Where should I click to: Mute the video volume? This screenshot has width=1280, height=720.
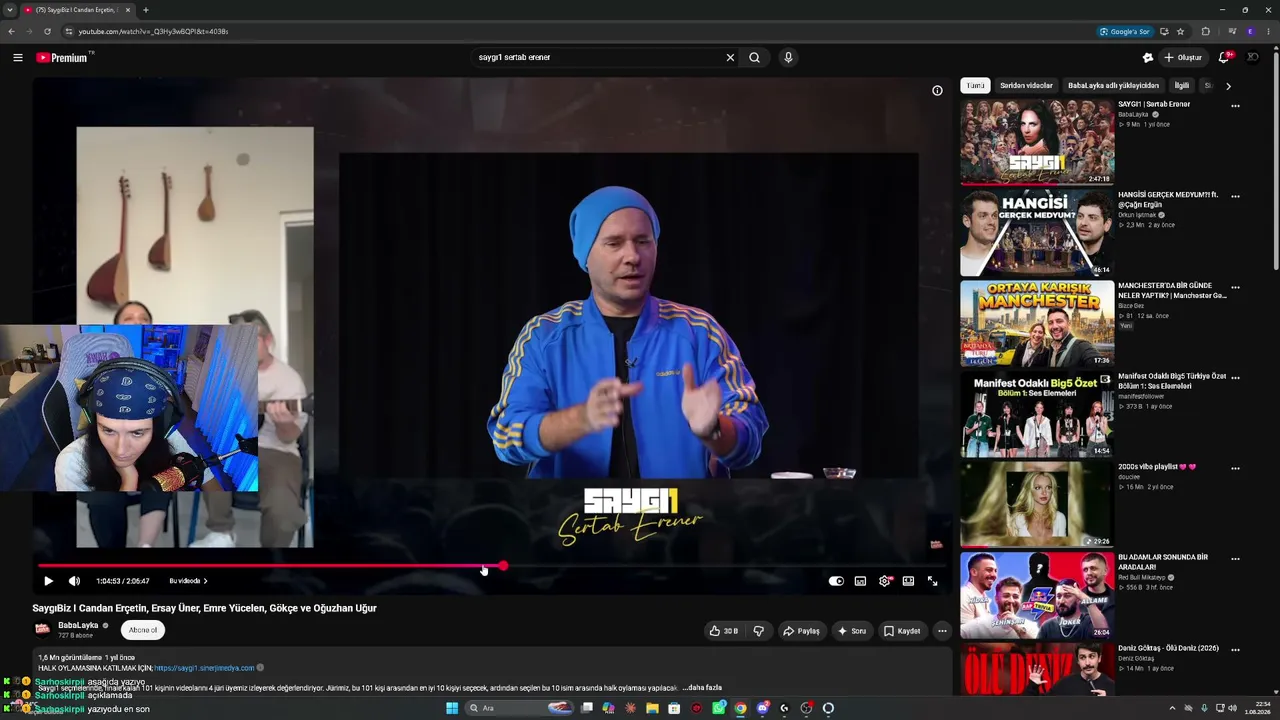[x=74, y=581]
